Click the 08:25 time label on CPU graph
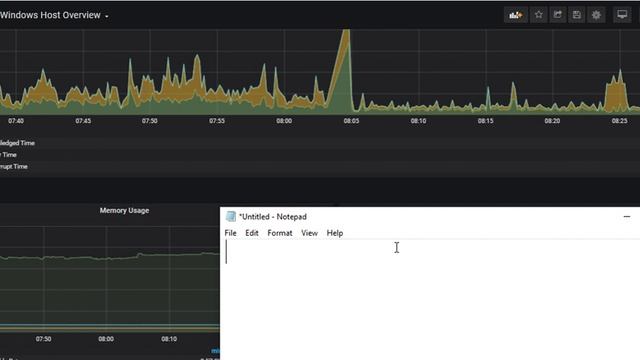 click(x=619, y=121)
